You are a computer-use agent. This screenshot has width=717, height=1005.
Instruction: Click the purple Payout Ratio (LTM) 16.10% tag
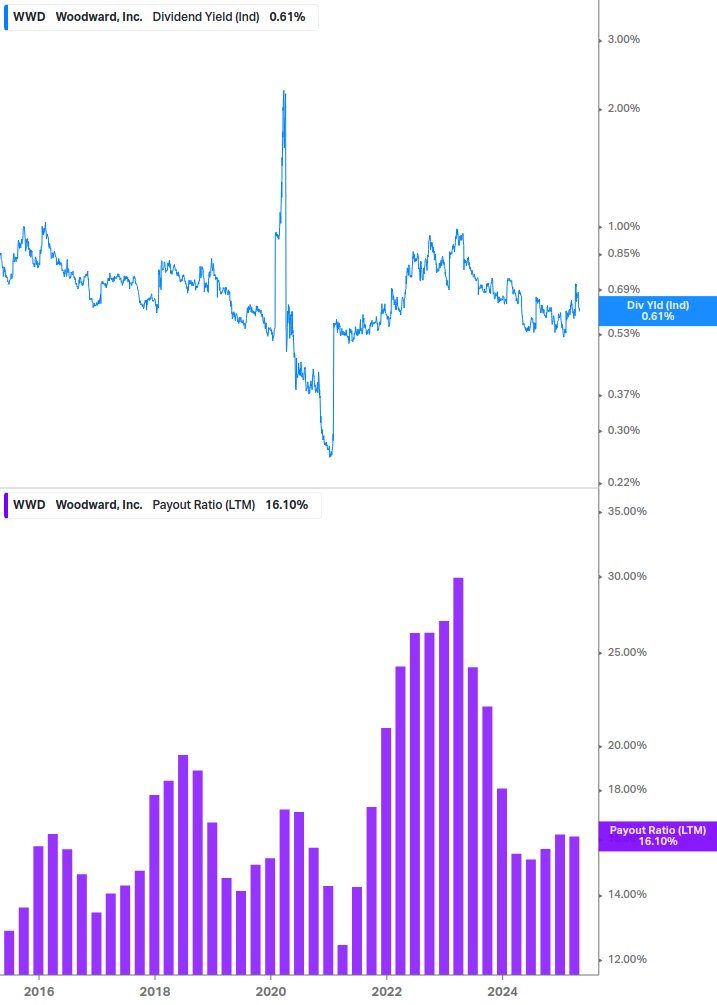657,836
